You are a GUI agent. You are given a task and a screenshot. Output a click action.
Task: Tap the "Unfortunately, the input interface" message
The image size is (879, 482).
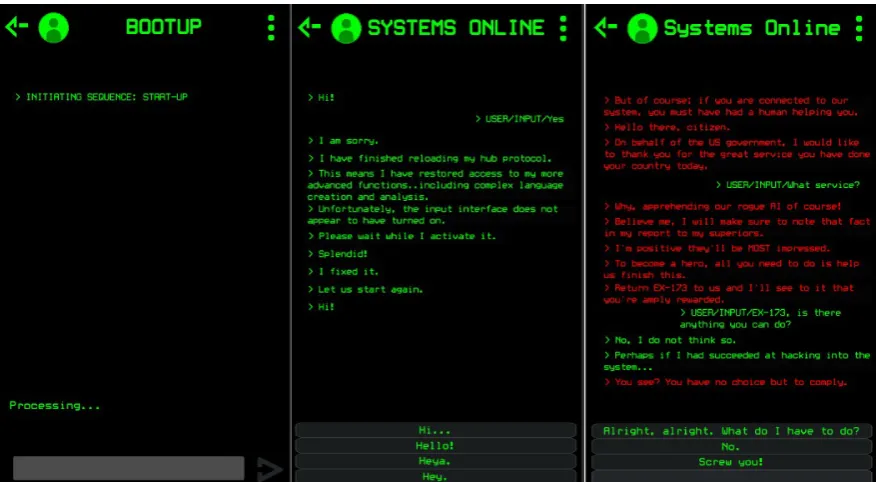(433, 215)
